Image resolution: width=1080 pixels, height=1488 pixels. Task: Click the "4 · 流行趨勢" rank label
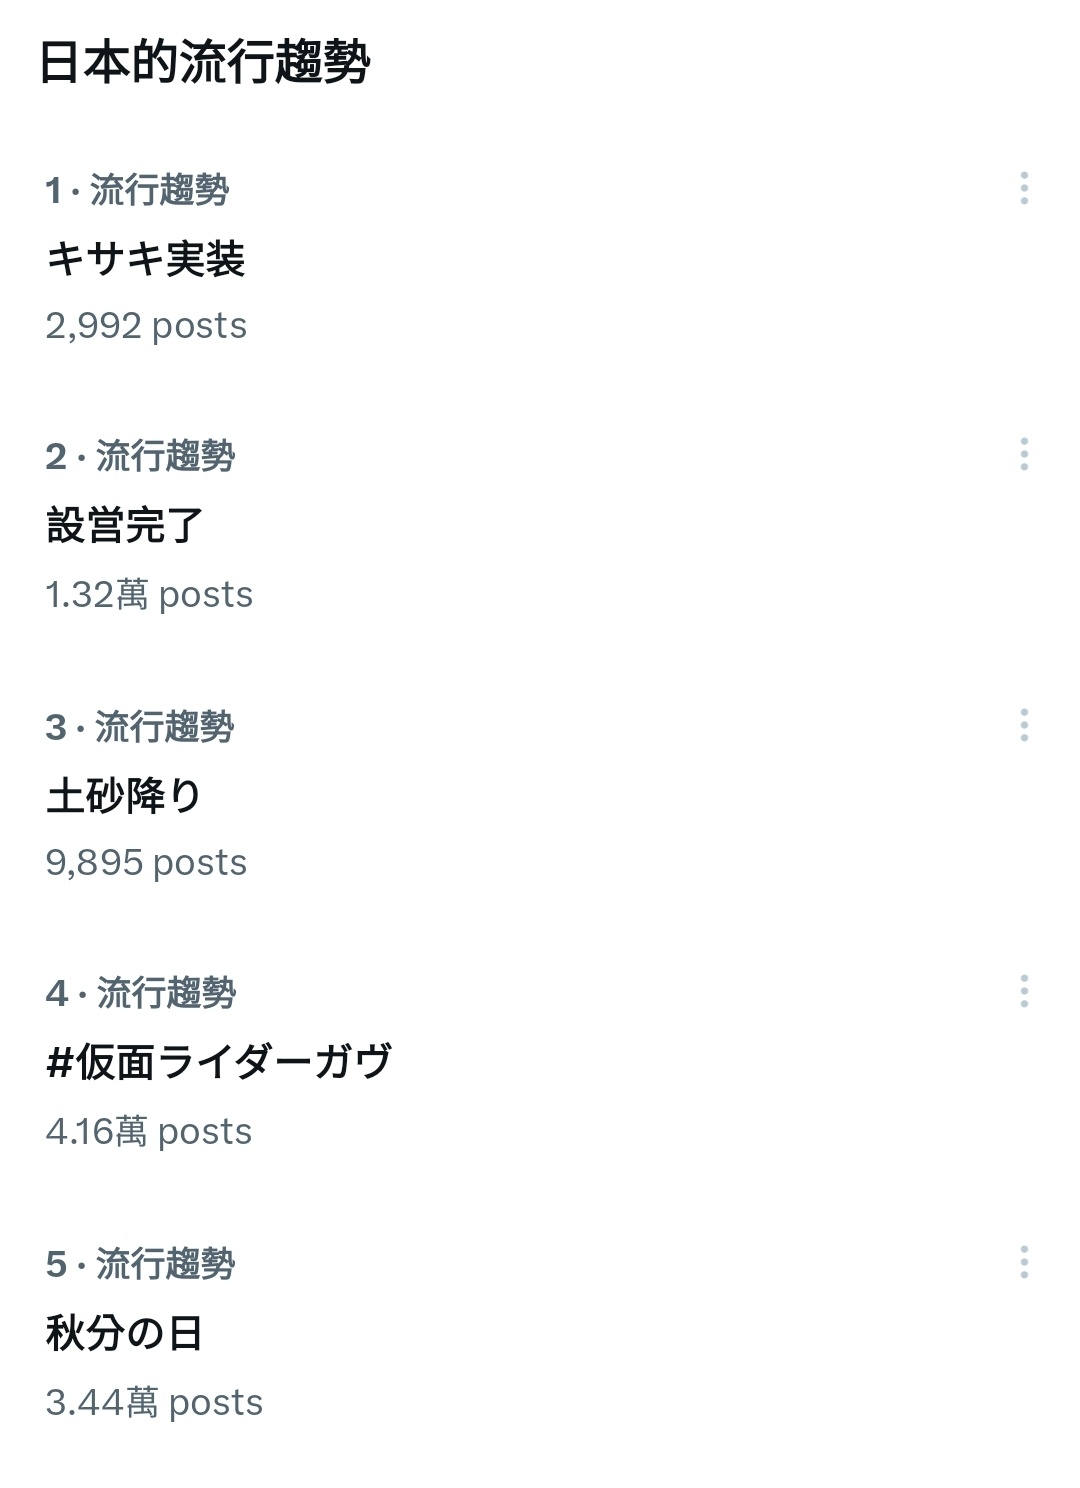140,994
